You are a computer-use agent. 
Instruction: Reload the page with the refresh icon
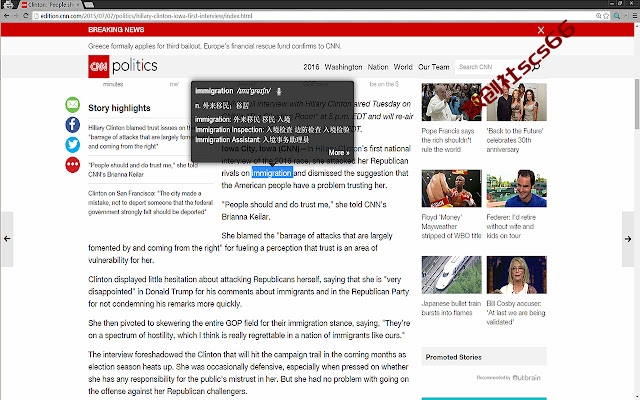tap(26, 16)
